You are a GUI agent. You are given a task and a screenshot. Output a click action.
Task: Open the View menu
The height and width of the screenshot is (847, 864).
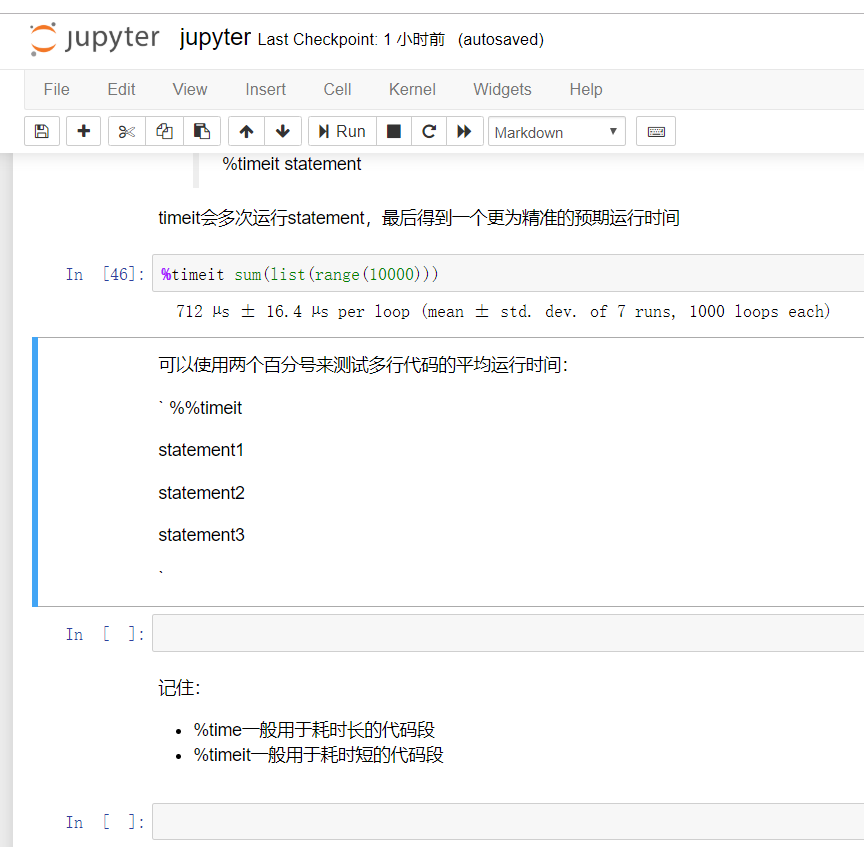click(x=190, y=89)
